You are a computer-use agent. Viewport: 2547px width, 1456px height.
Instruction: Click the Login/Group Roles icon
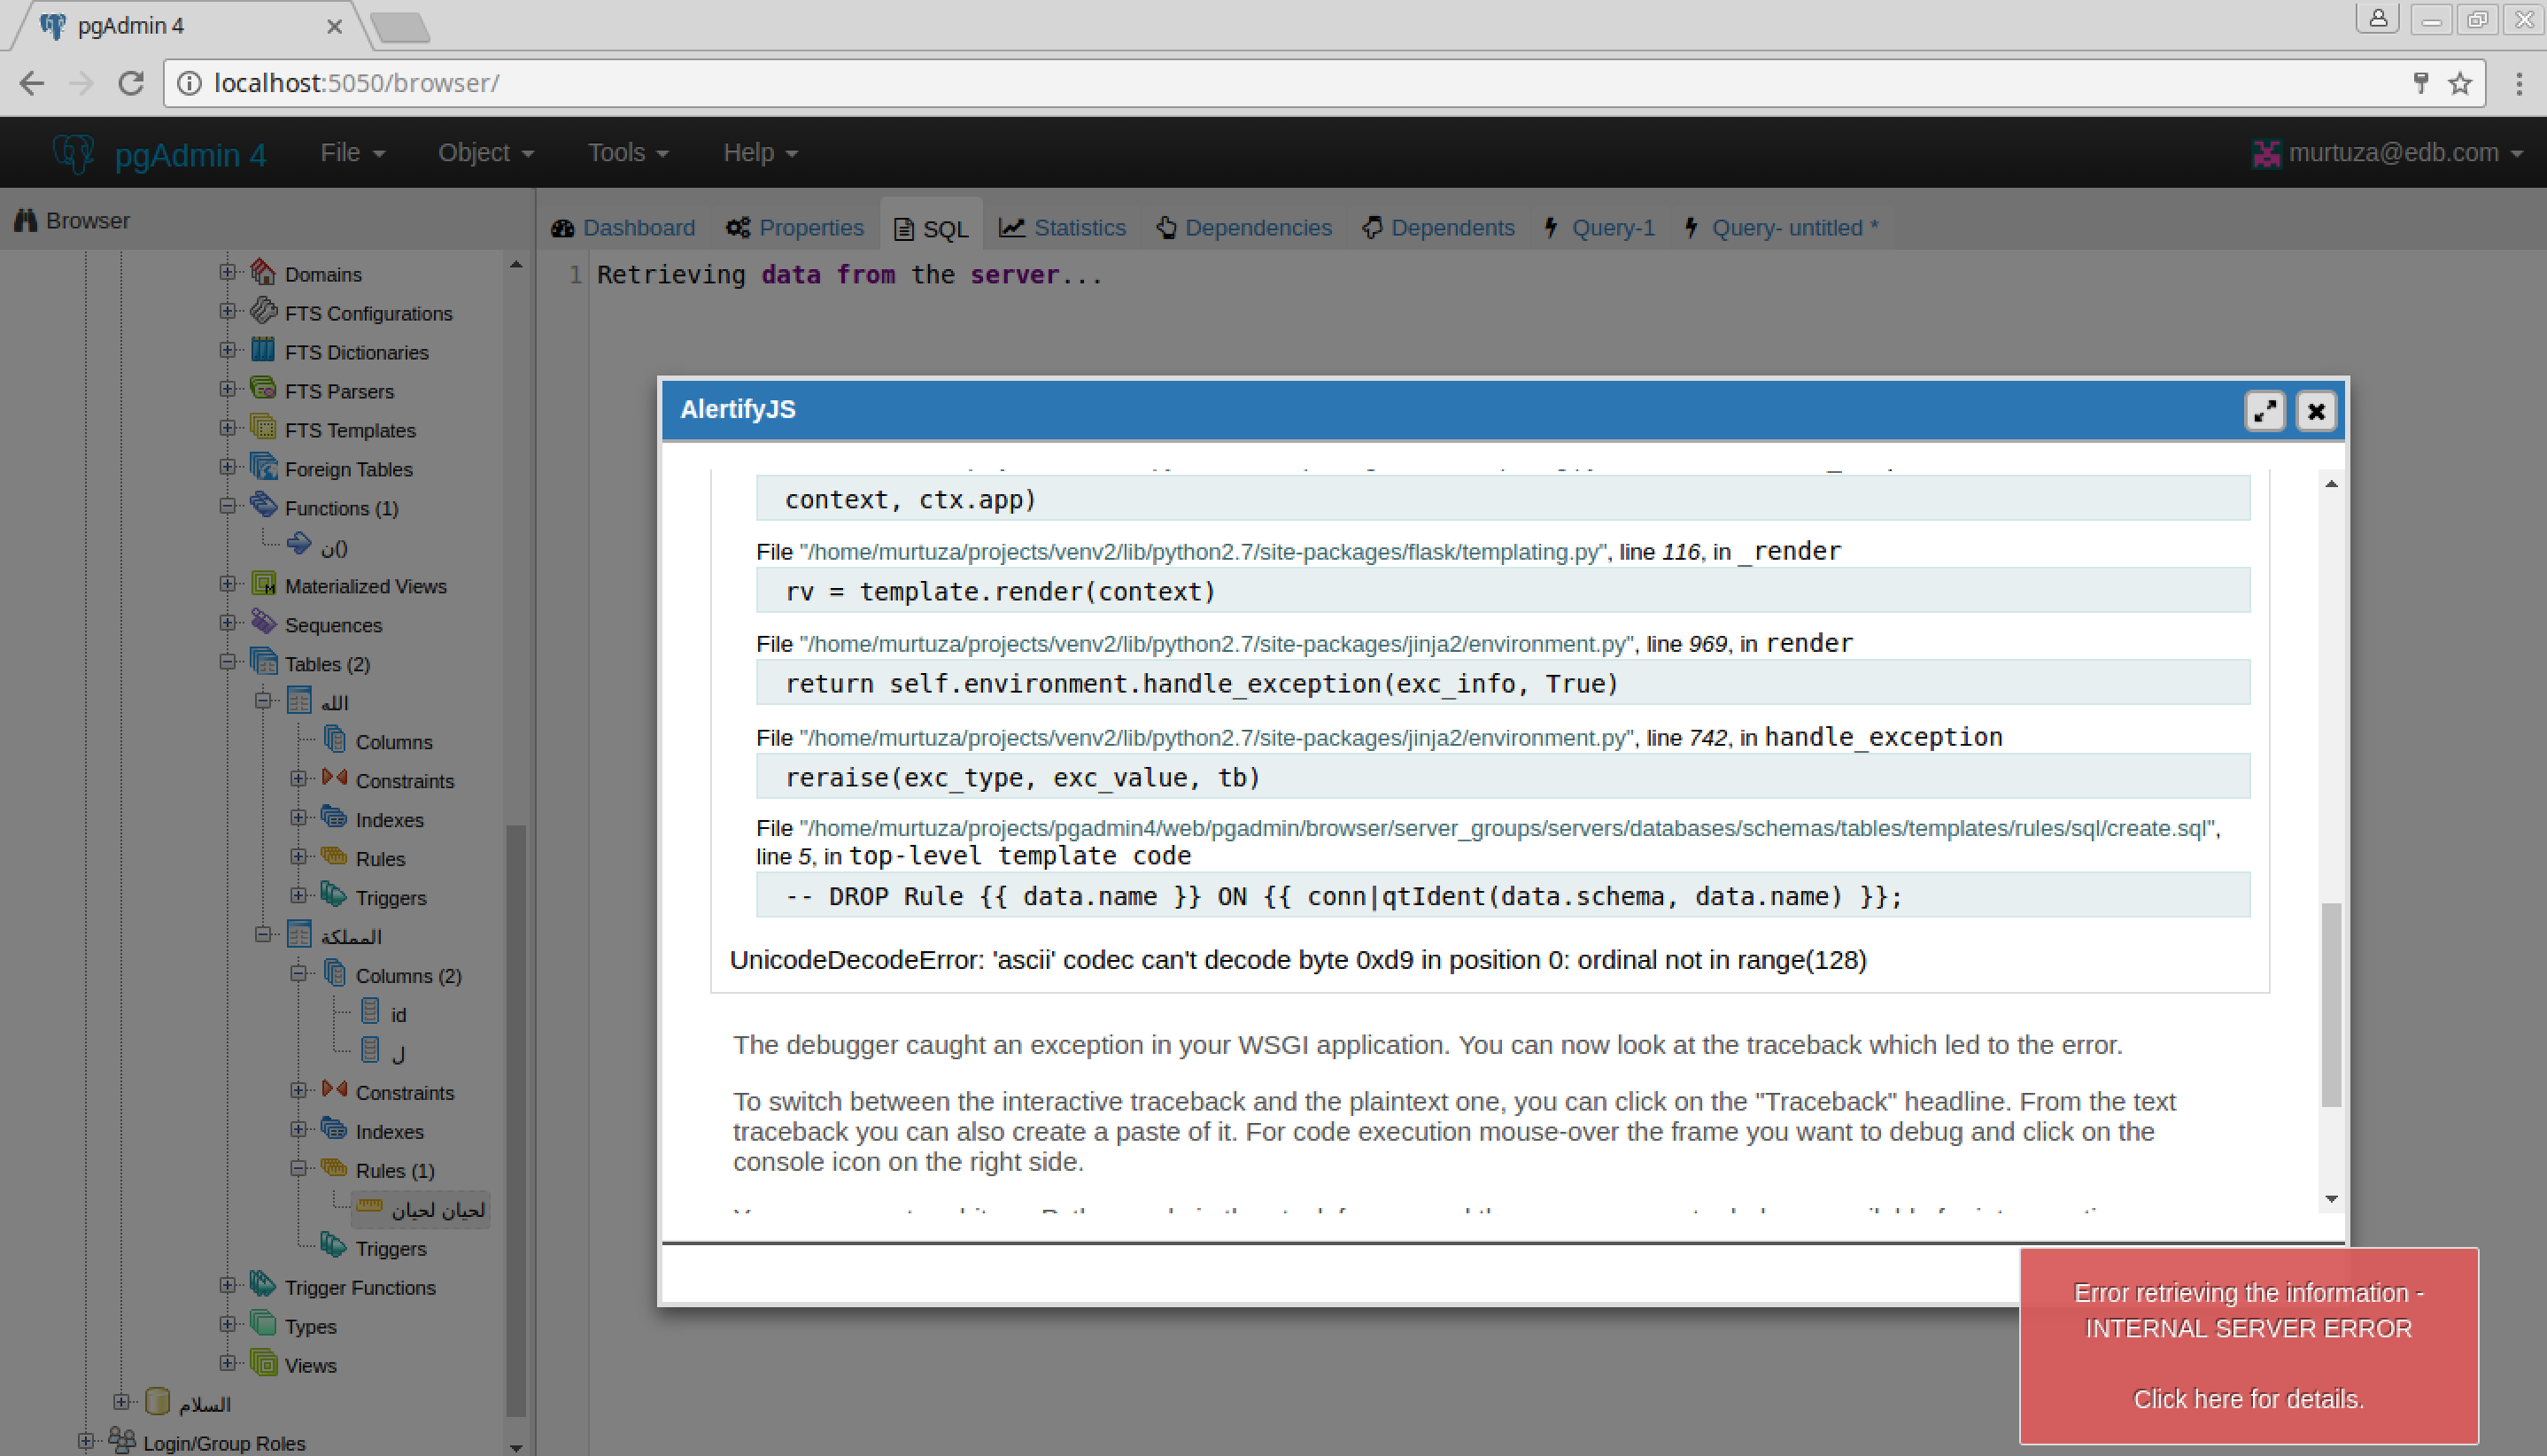point(122,1441)
